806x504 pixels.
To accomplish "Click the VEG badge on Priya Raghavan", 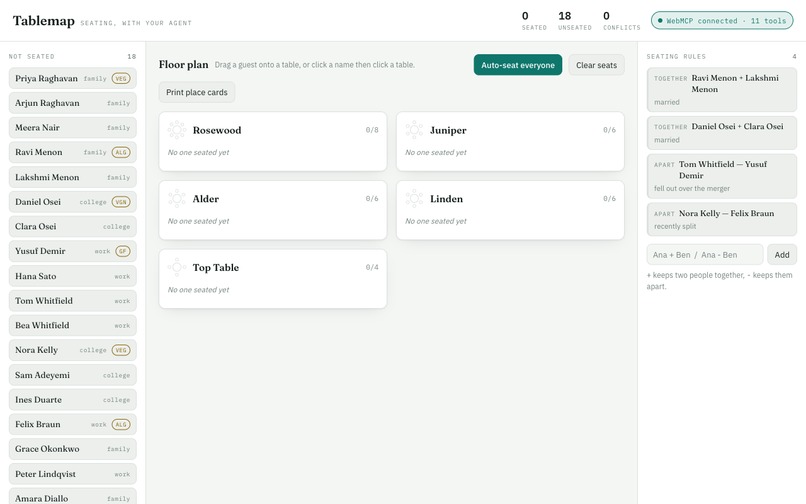I will pos(121,79).
